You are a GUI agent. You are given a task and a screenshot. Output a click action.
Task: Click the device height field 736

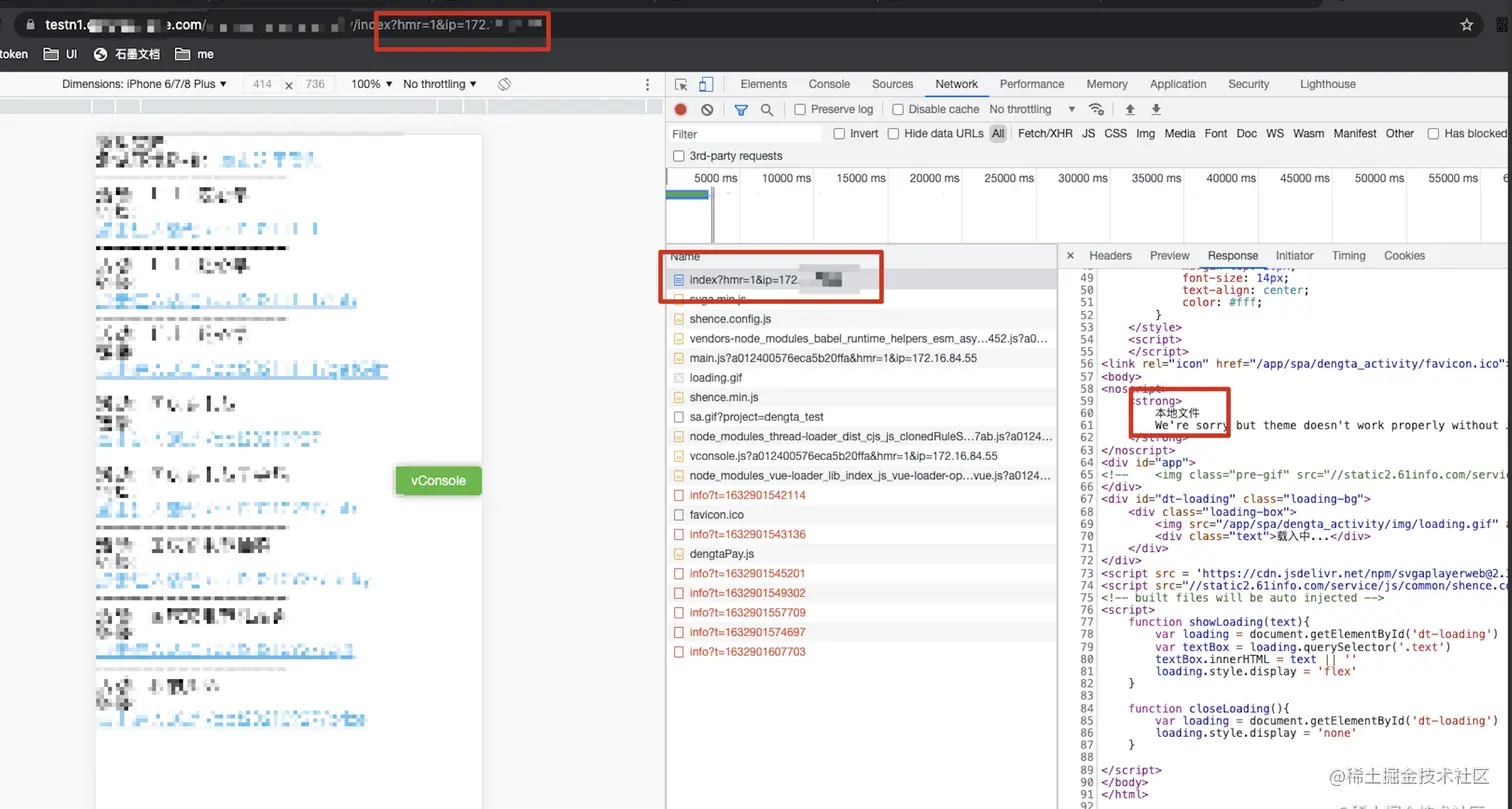pos(315,85)
